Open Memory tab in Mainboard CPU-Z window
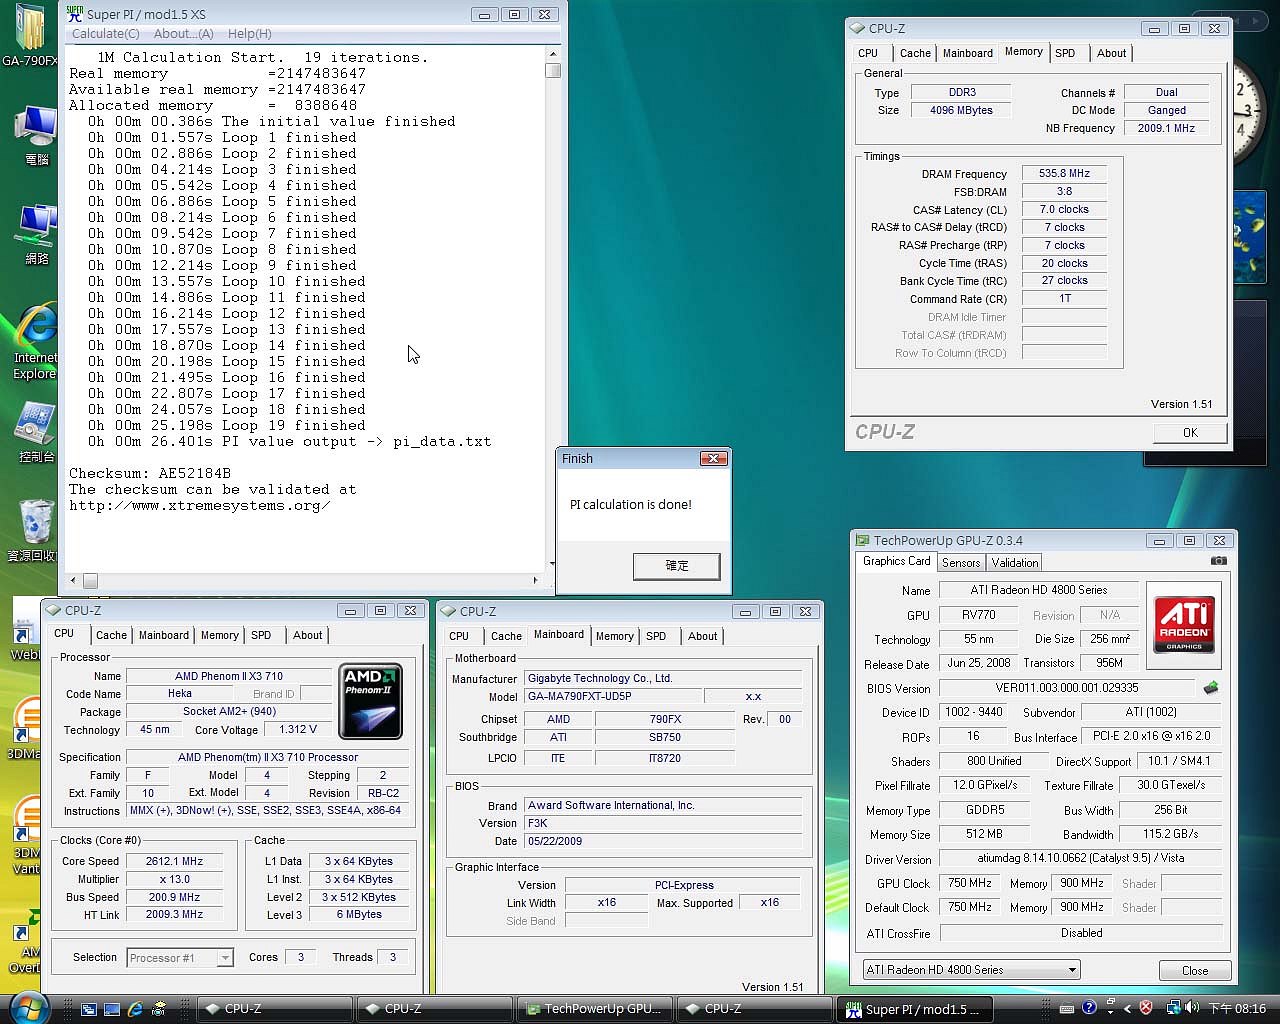This screenshot has height=1024, width=1280. click(615, 636)
